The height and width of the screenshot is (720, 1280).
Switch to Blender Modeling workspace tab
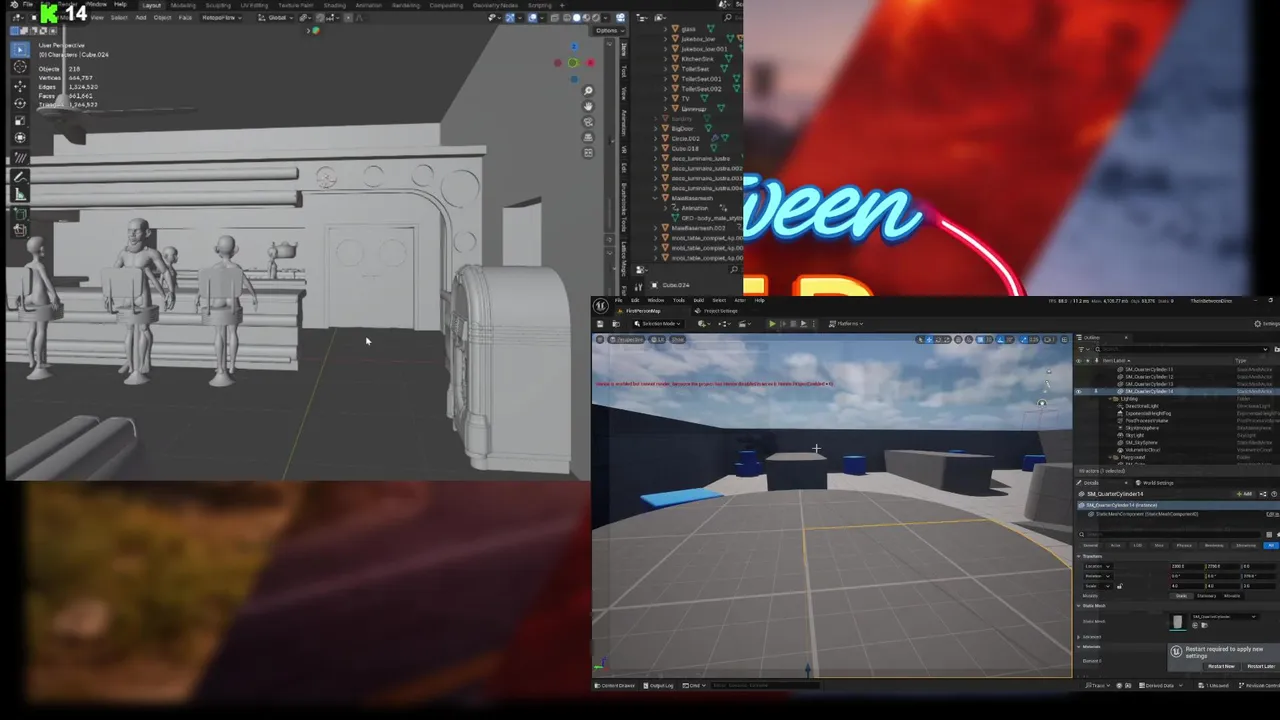(183, 5)
